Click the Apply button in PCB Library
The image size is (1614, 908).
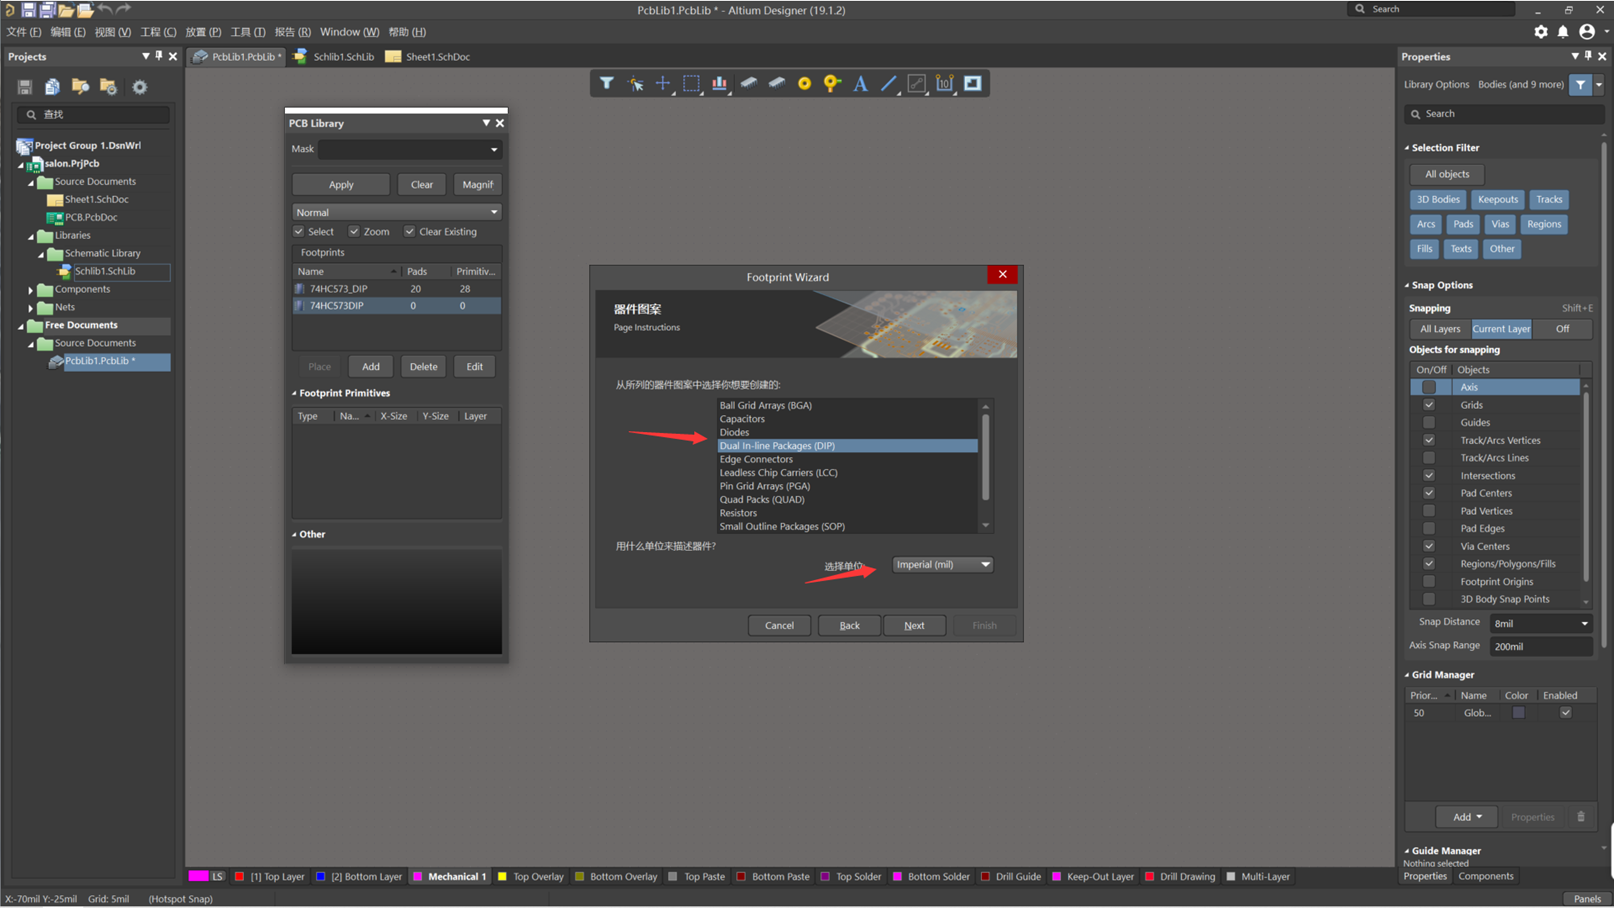(341, 184)
